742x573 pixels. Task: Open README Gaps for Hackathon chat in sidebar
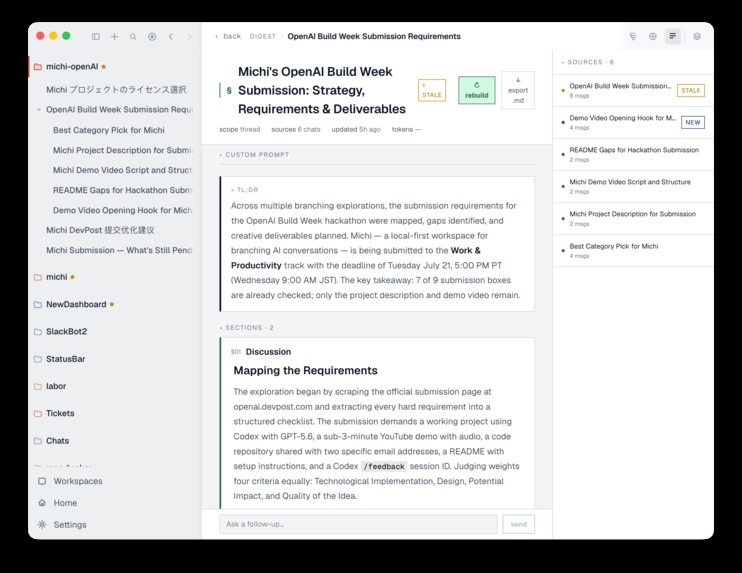tap(123, 190)
